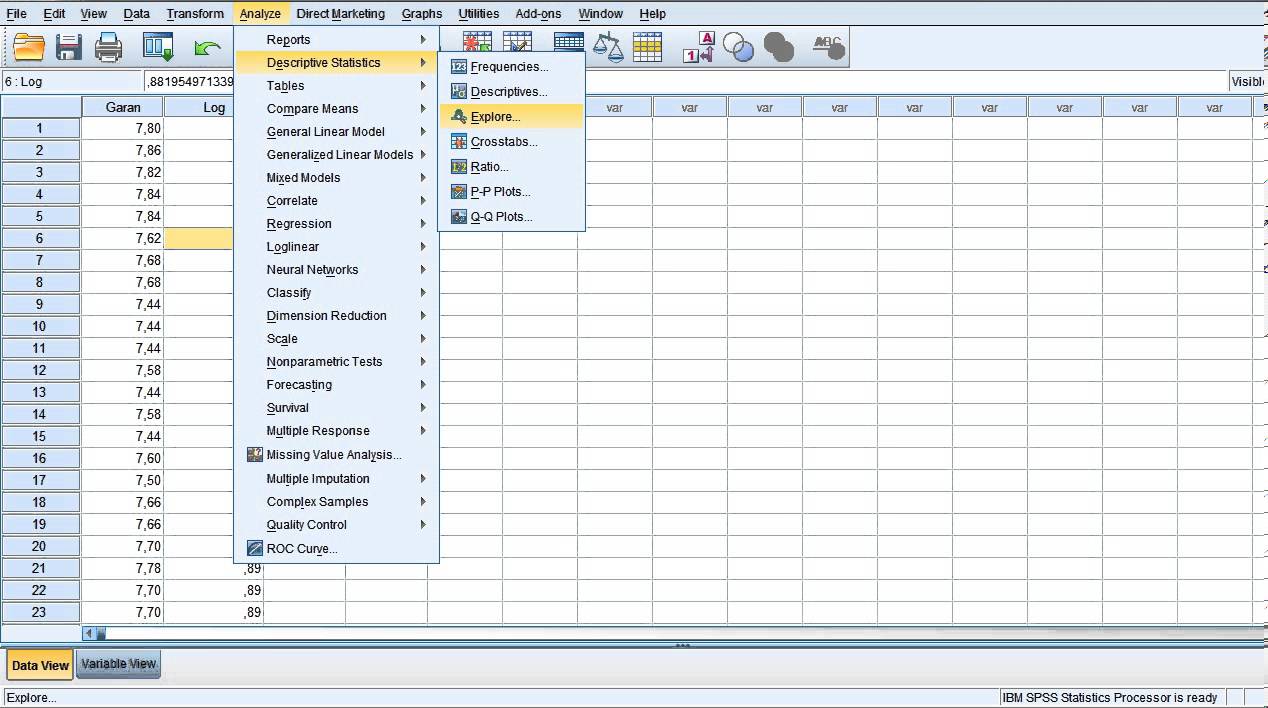Open the File menu
Viewport: 1268px width, 708px height.
pos(16,14)
